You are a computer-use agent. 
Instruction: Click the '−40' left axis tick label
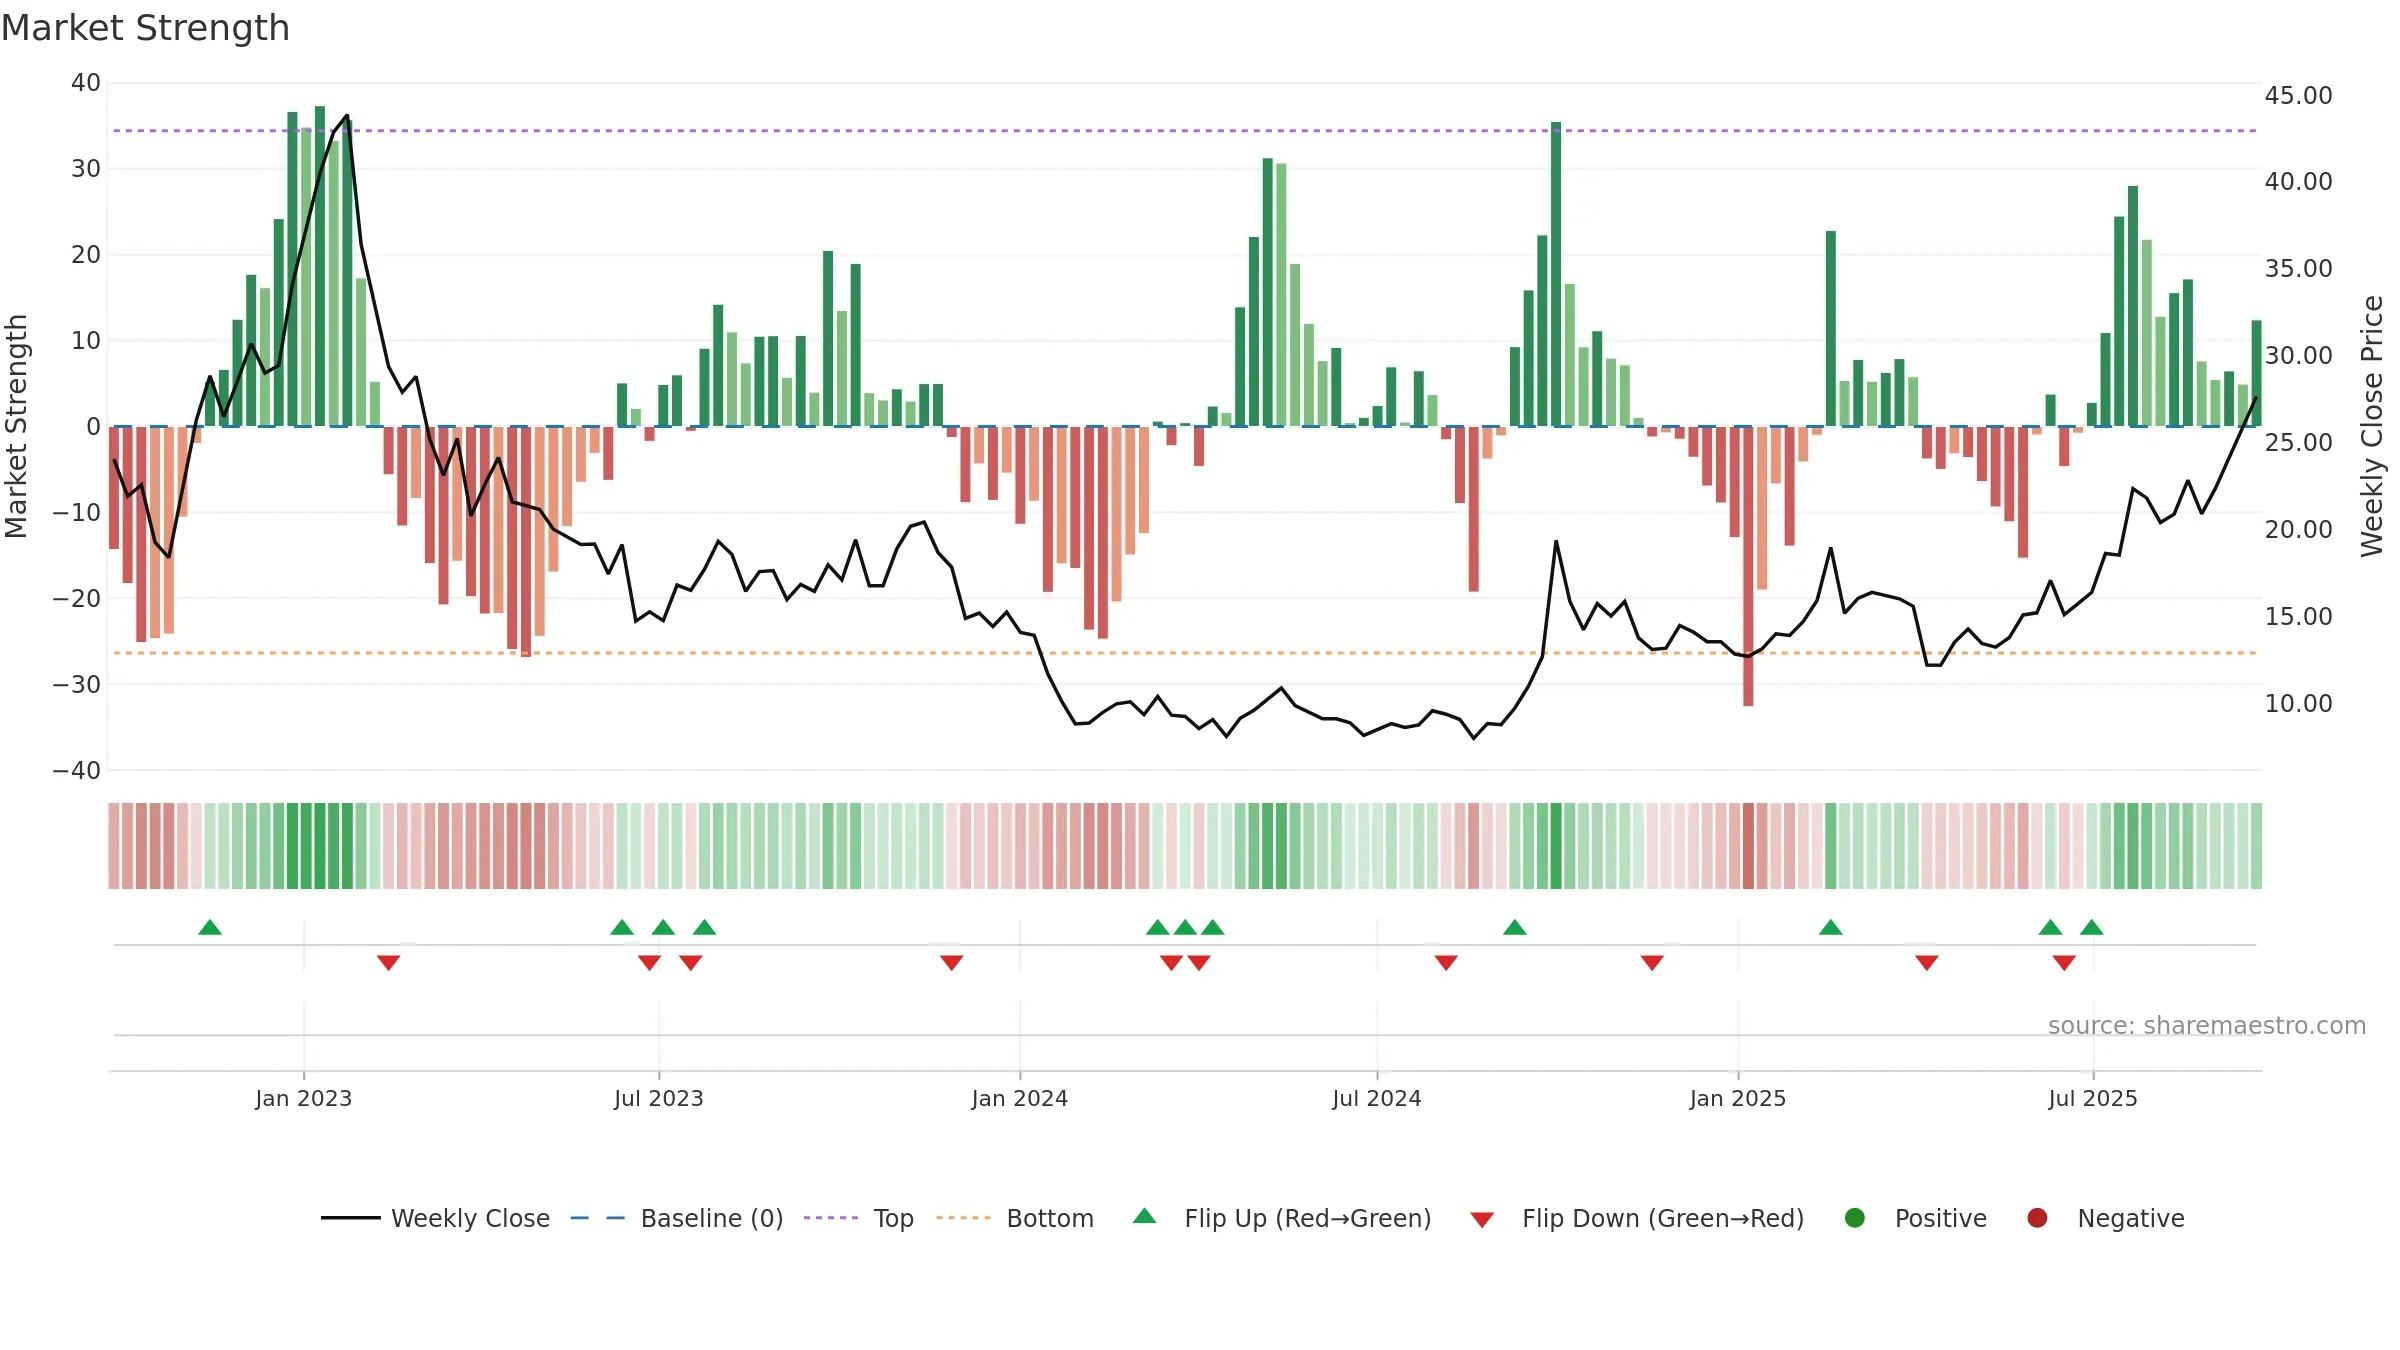(77, 770)
